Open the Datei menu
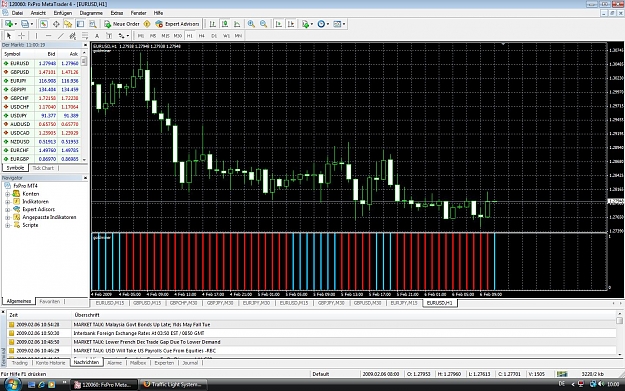625x391 pixels. click(x=18, y=13)
